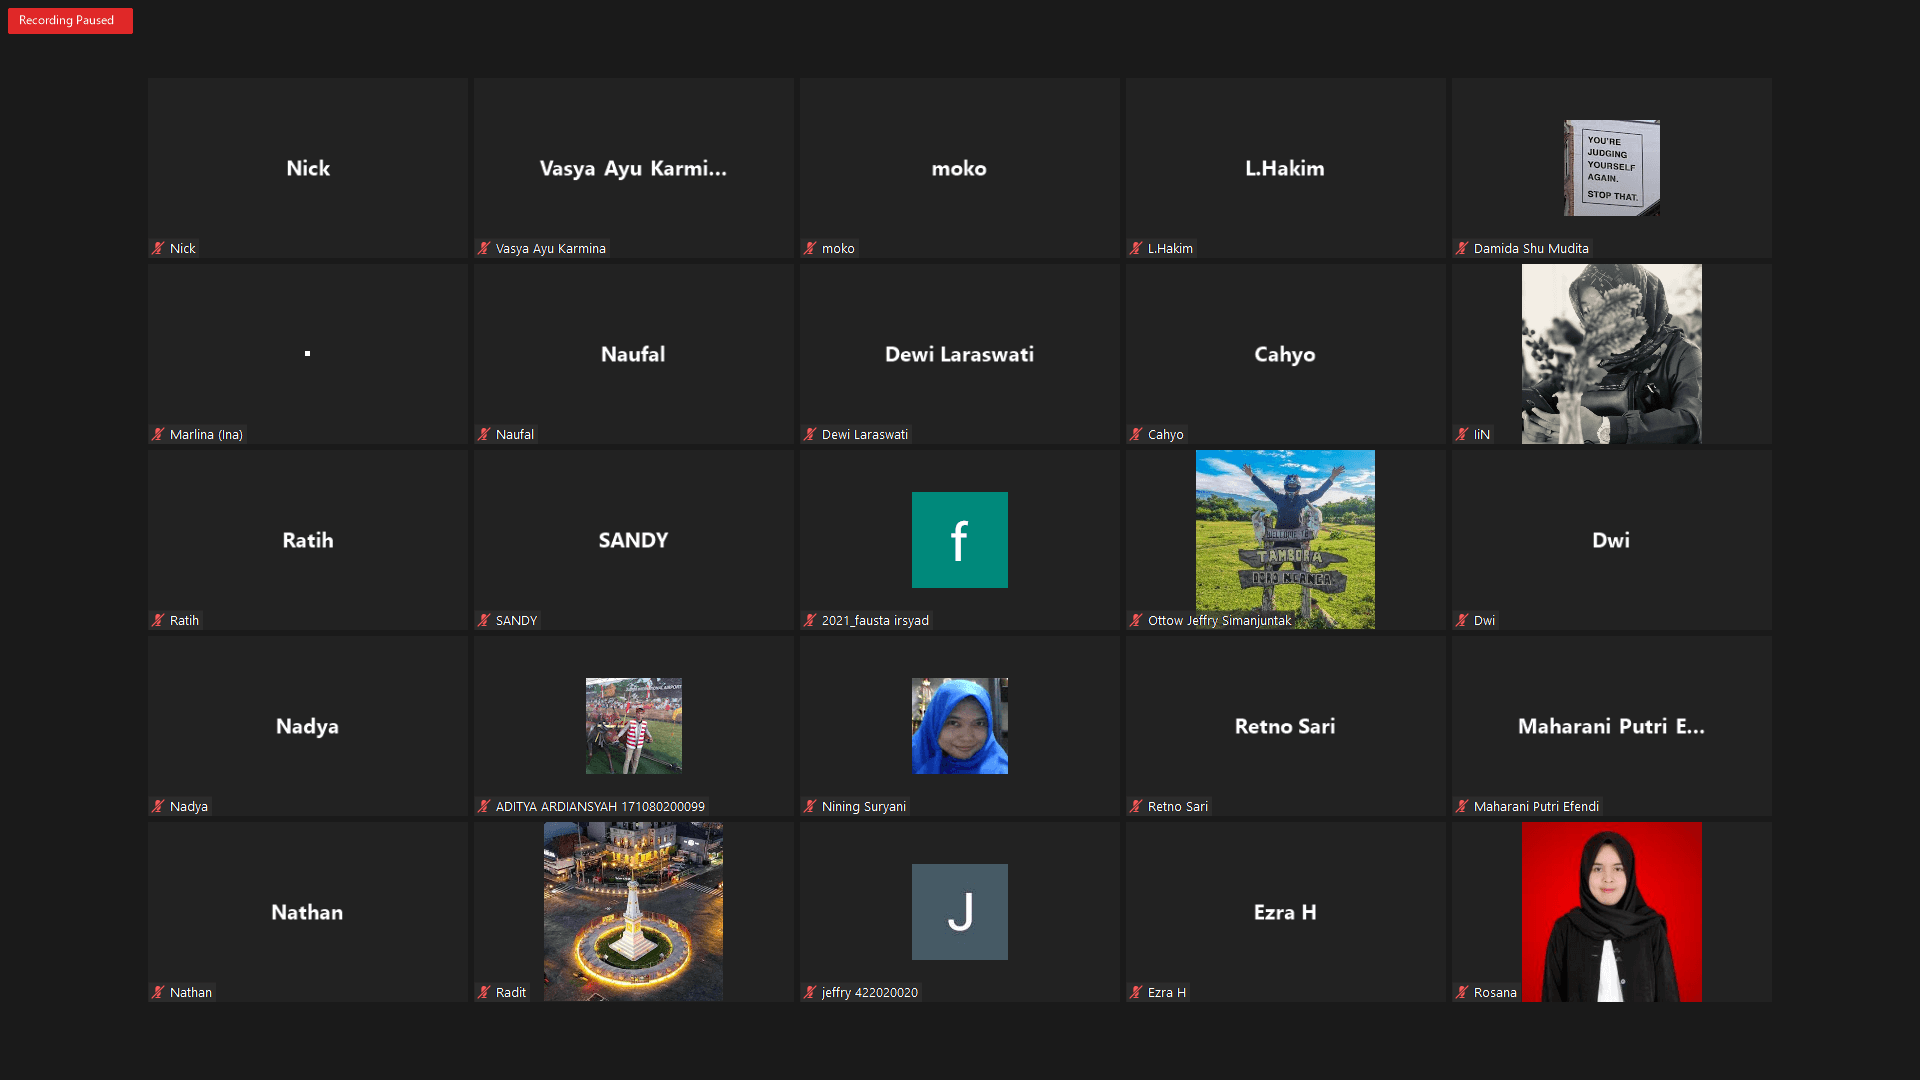The image size is (1920, 1080).
Task: Click muted mic icon beside moko
Action: pos(810,249)
